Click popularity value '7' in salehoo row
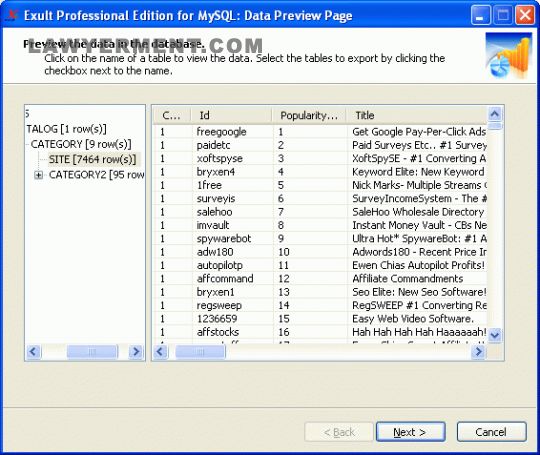The height and width of the screenshot is (455, 540). 281,212
